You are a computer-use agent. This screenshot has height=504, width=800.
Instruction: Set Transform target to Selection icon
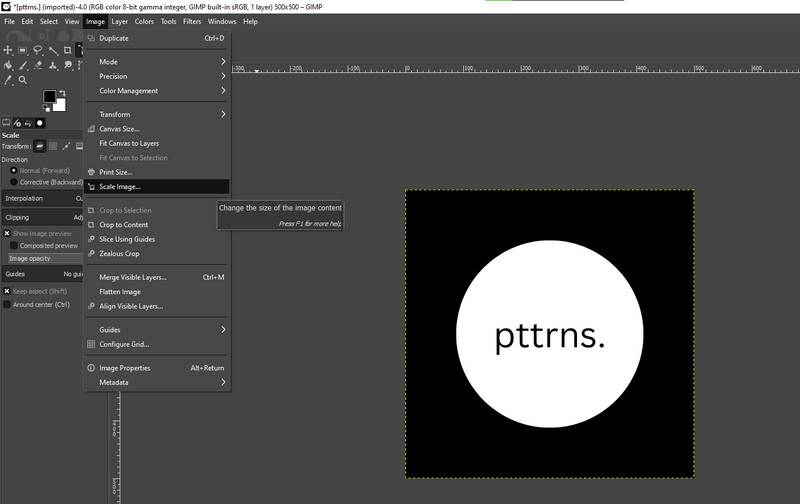[x=53, y=146]
